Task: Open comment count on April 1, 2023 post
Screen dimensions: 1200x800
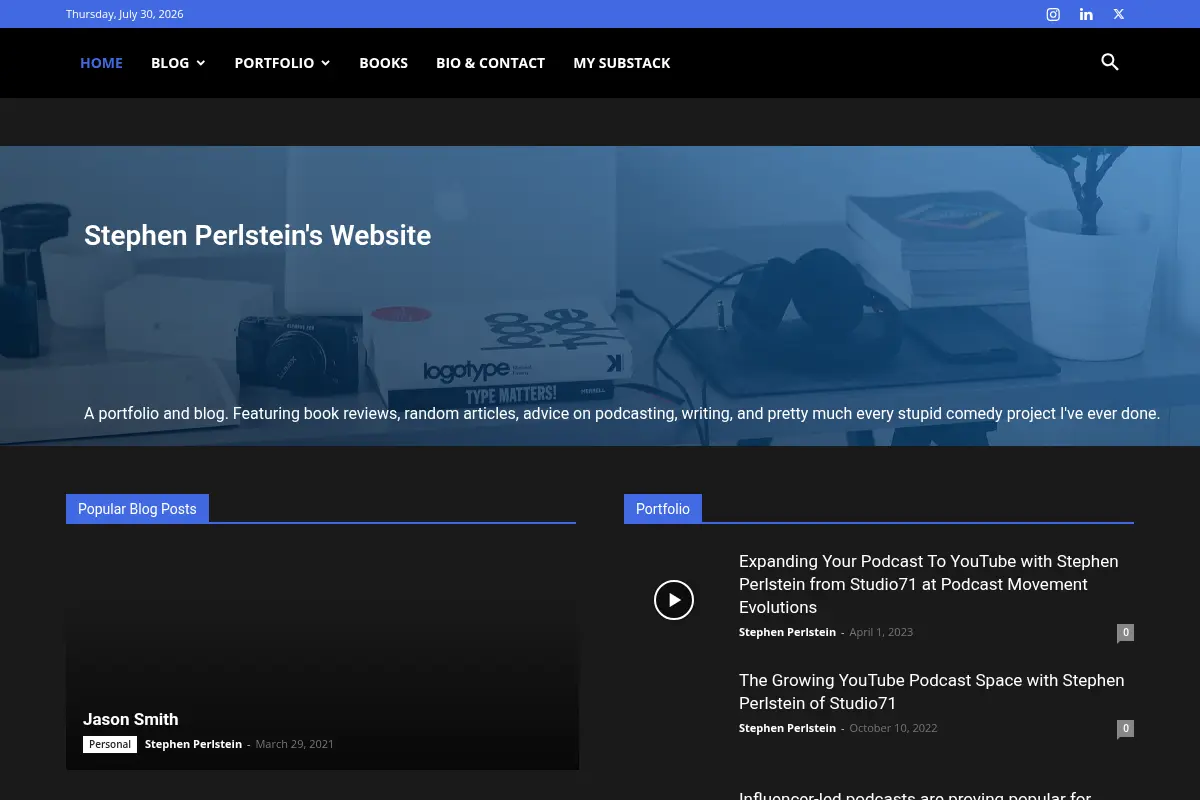Action: [x=1125, y=632]
